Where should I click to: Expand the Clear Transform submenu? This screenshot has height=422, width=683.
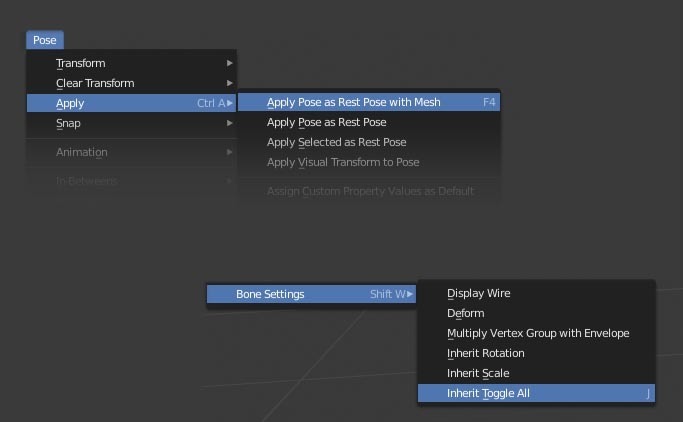tap(95, 83)
